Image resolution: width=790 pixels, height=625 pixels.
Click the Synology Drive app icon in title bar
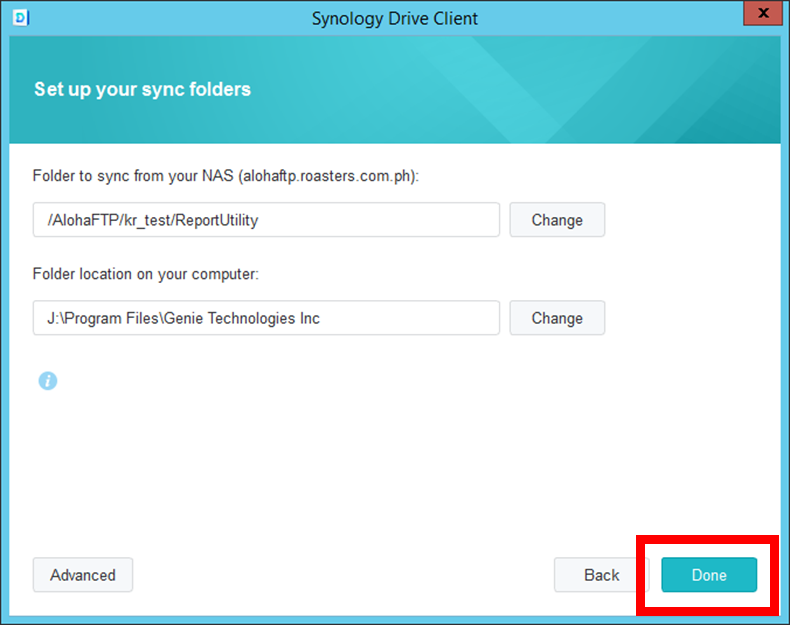(x=21, y=18)
